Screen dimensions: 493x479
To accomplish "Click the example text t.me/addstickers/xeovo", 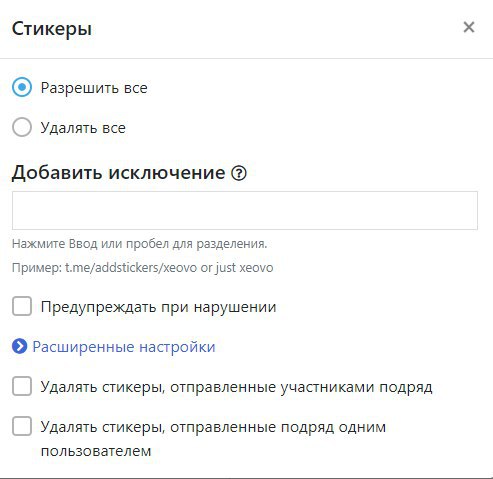I will point(131,268).
